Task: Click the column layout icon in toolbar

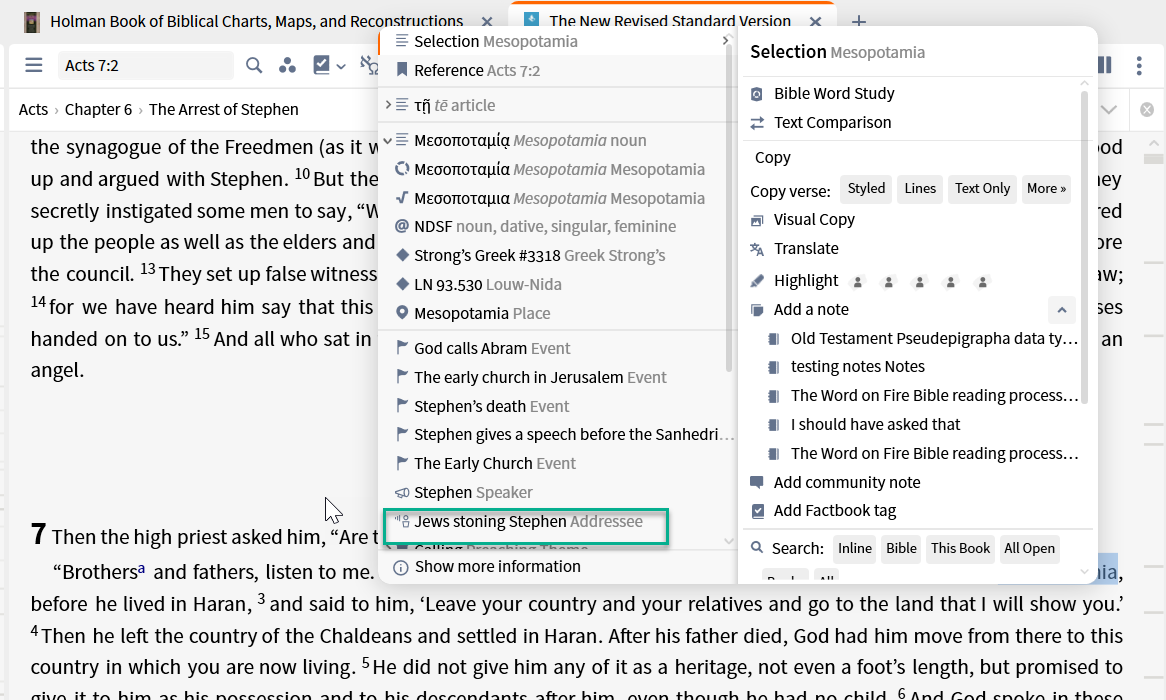Action: [x=1105, y=65]
